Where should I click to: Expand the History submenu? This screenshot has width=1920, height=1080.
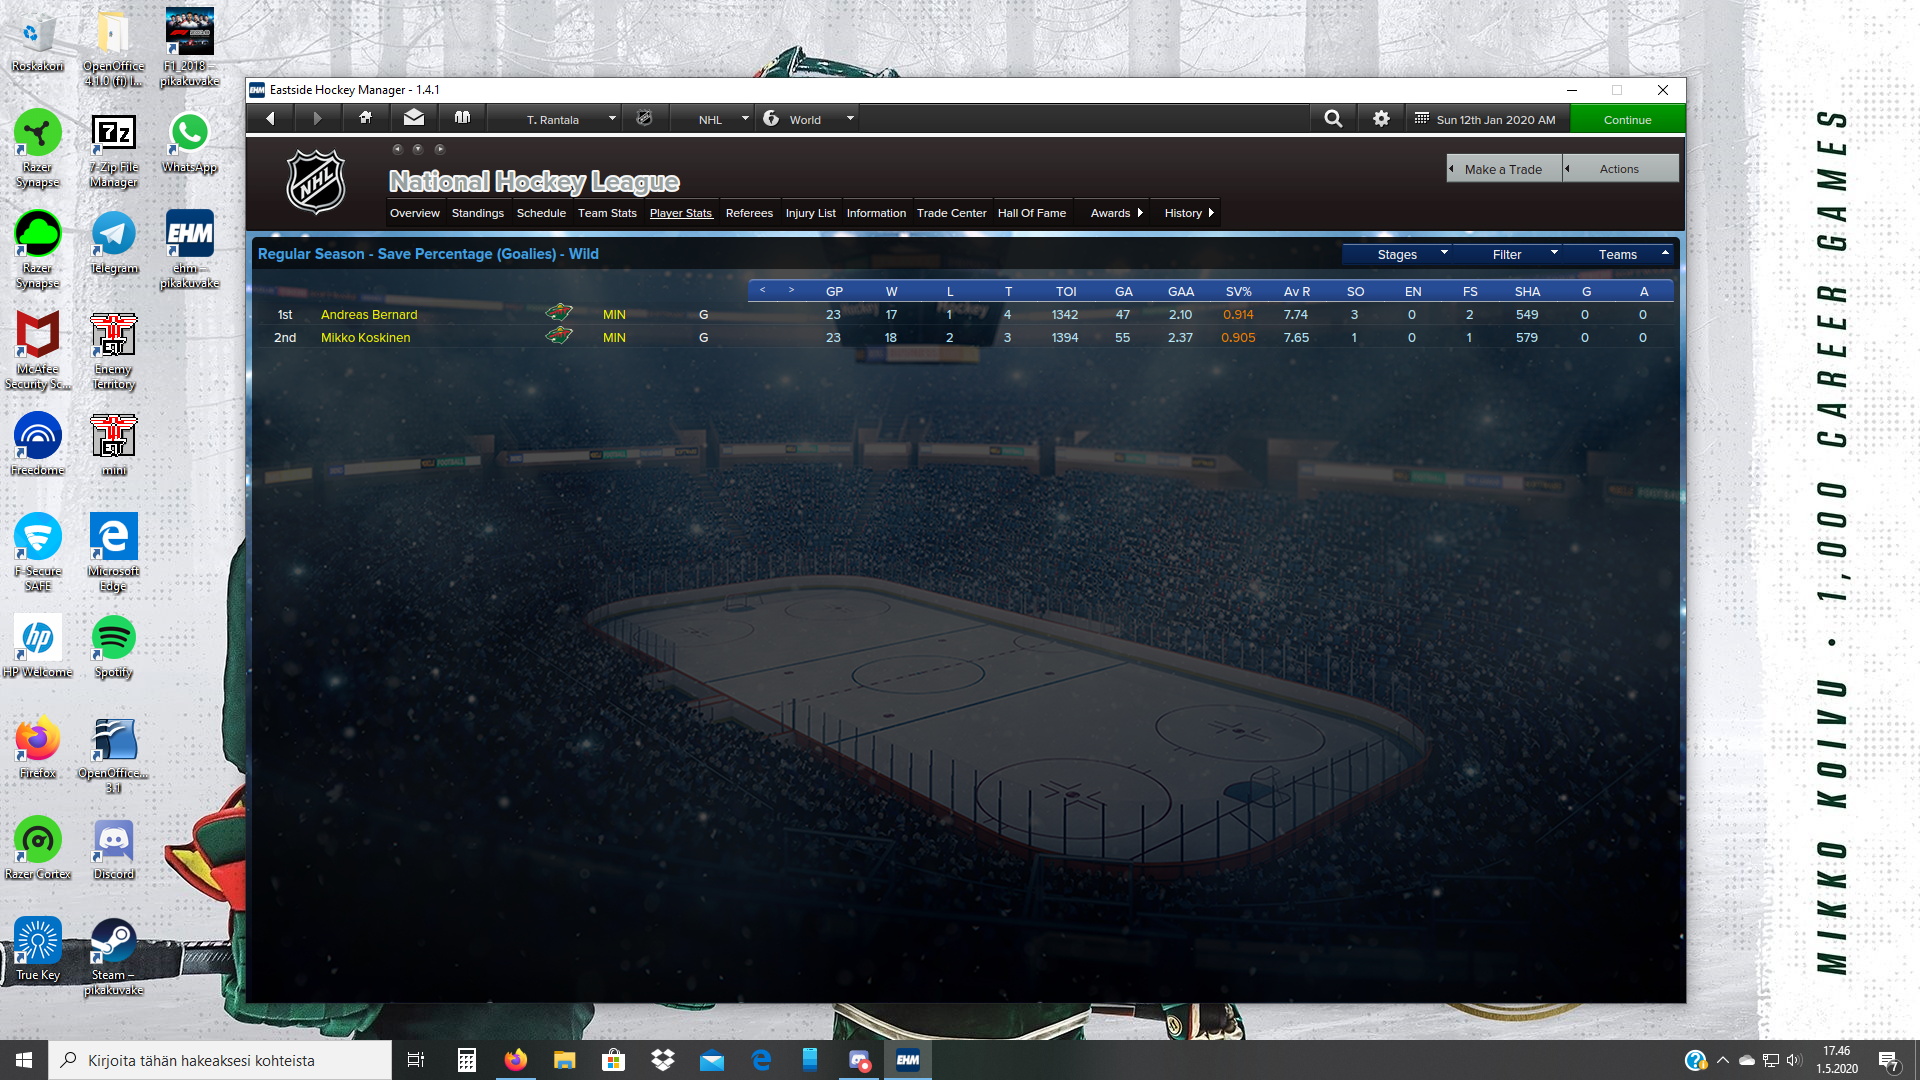[x=1188, y=213]
